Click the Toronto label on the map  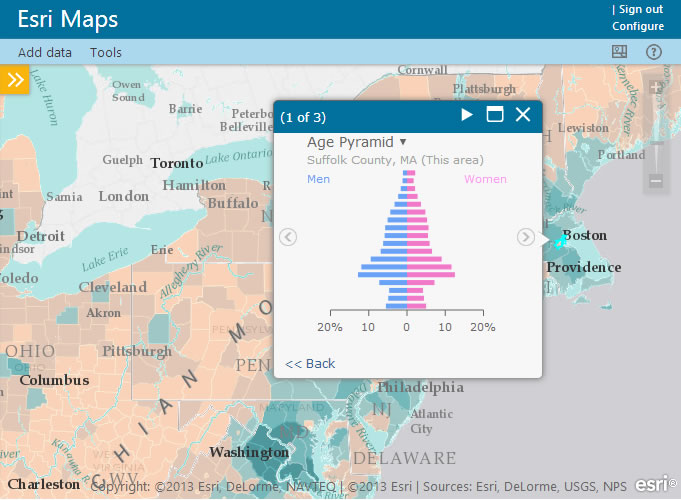click(177, 163)
